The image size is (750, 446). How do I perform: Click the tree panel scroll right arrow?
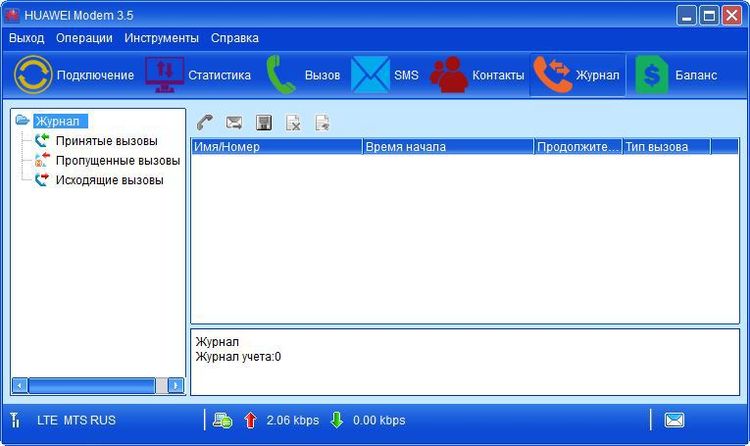[x=176, y=385]
